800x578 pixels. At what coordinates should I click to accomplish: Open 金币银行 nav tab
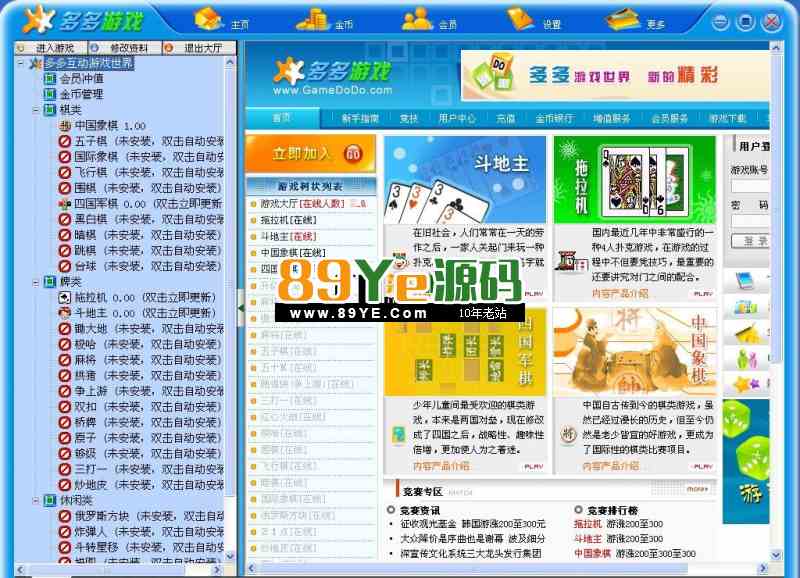pos(554,119)
